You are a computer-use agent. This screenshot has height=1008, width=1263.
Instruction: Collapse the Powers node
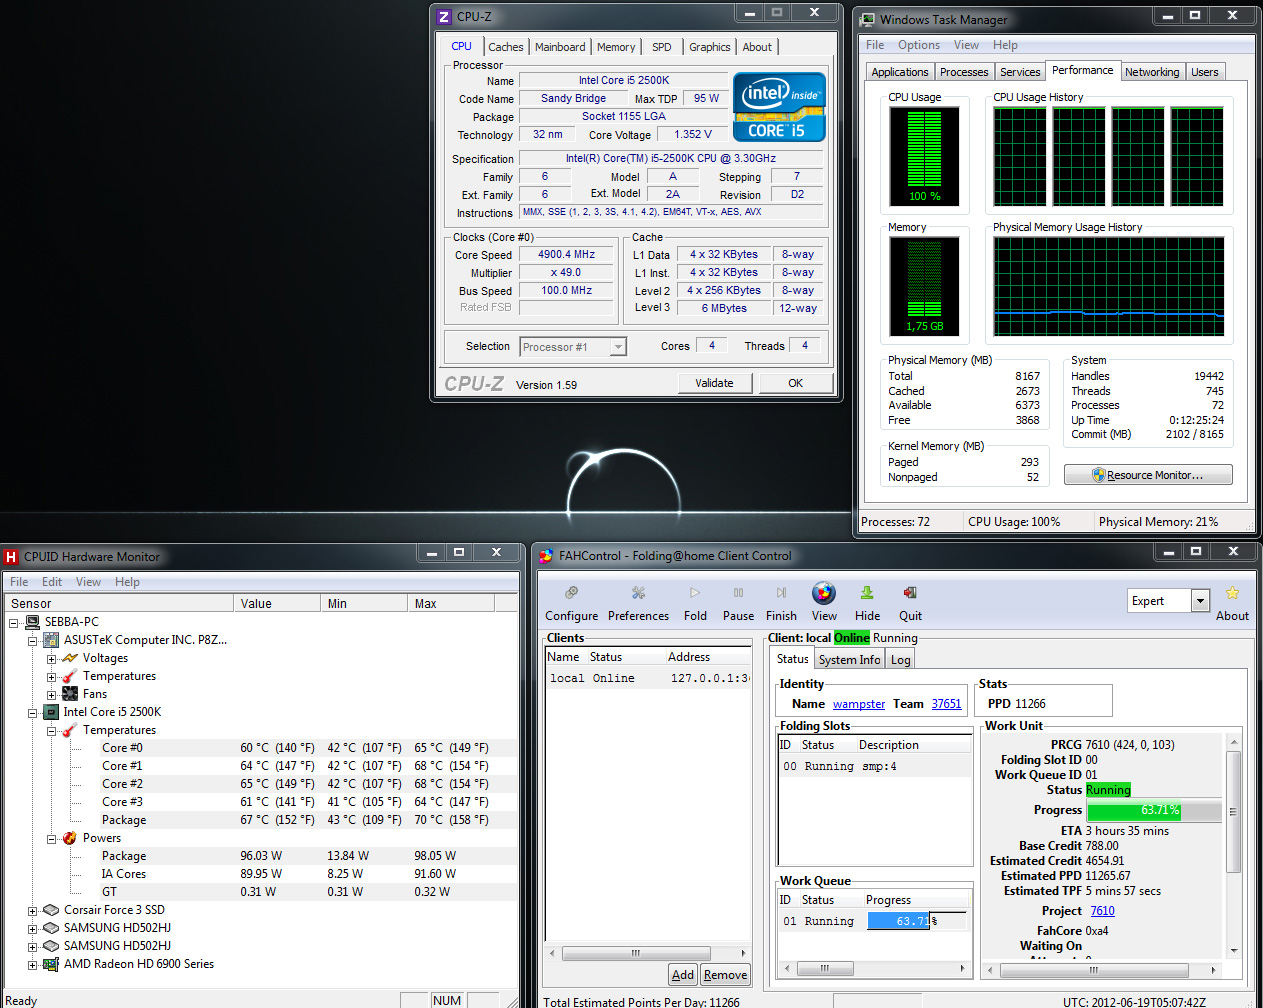click(x=52, y=839)
